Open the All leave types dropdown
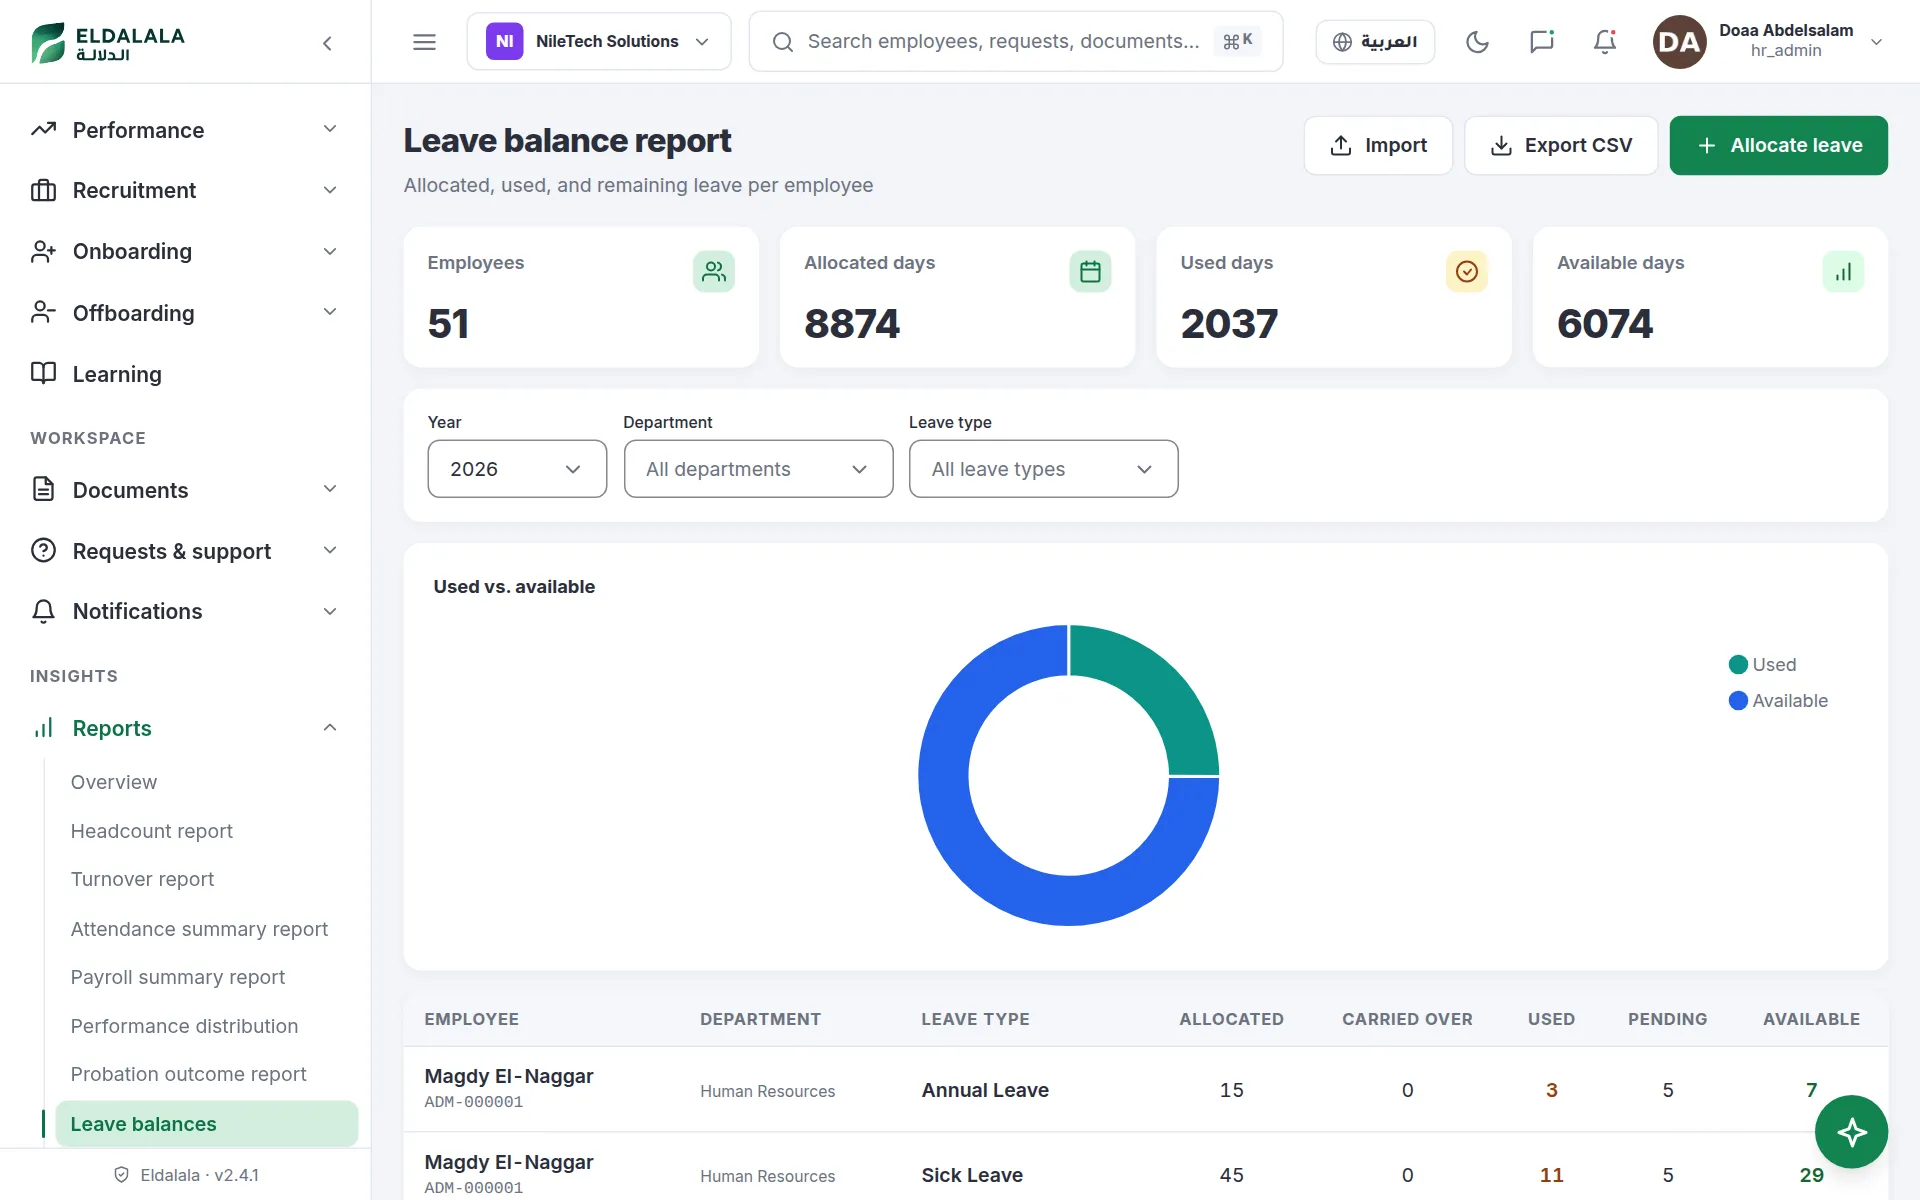The height and width of the screenshot is (1200, 1920). 1043,469
